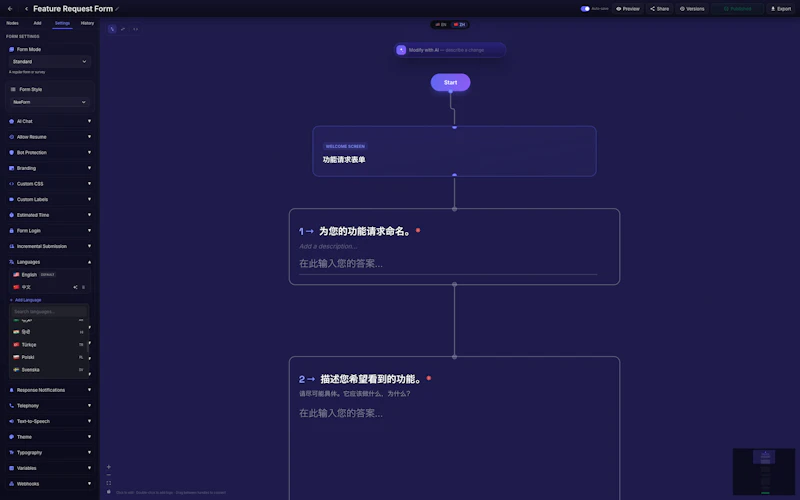Select English default language row
Image resolution: width=800 pixels, height=500 pixels.
[49, 274]
